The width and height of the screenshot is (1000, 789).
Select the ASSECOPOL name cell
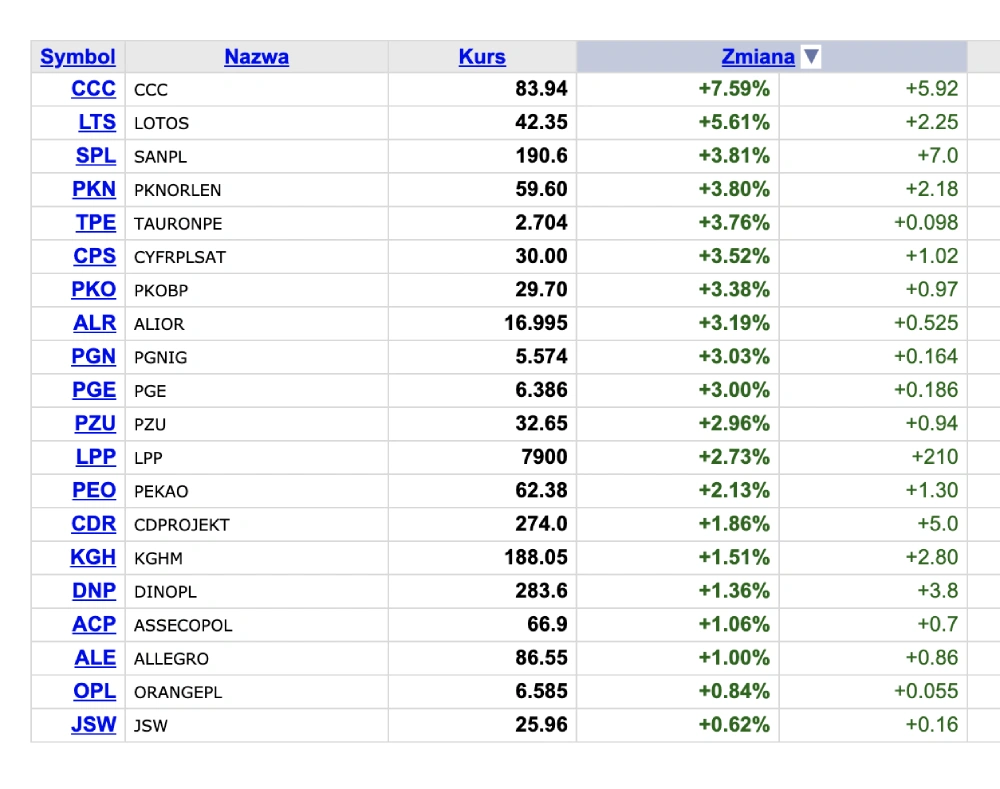click(x=256, y=625)
